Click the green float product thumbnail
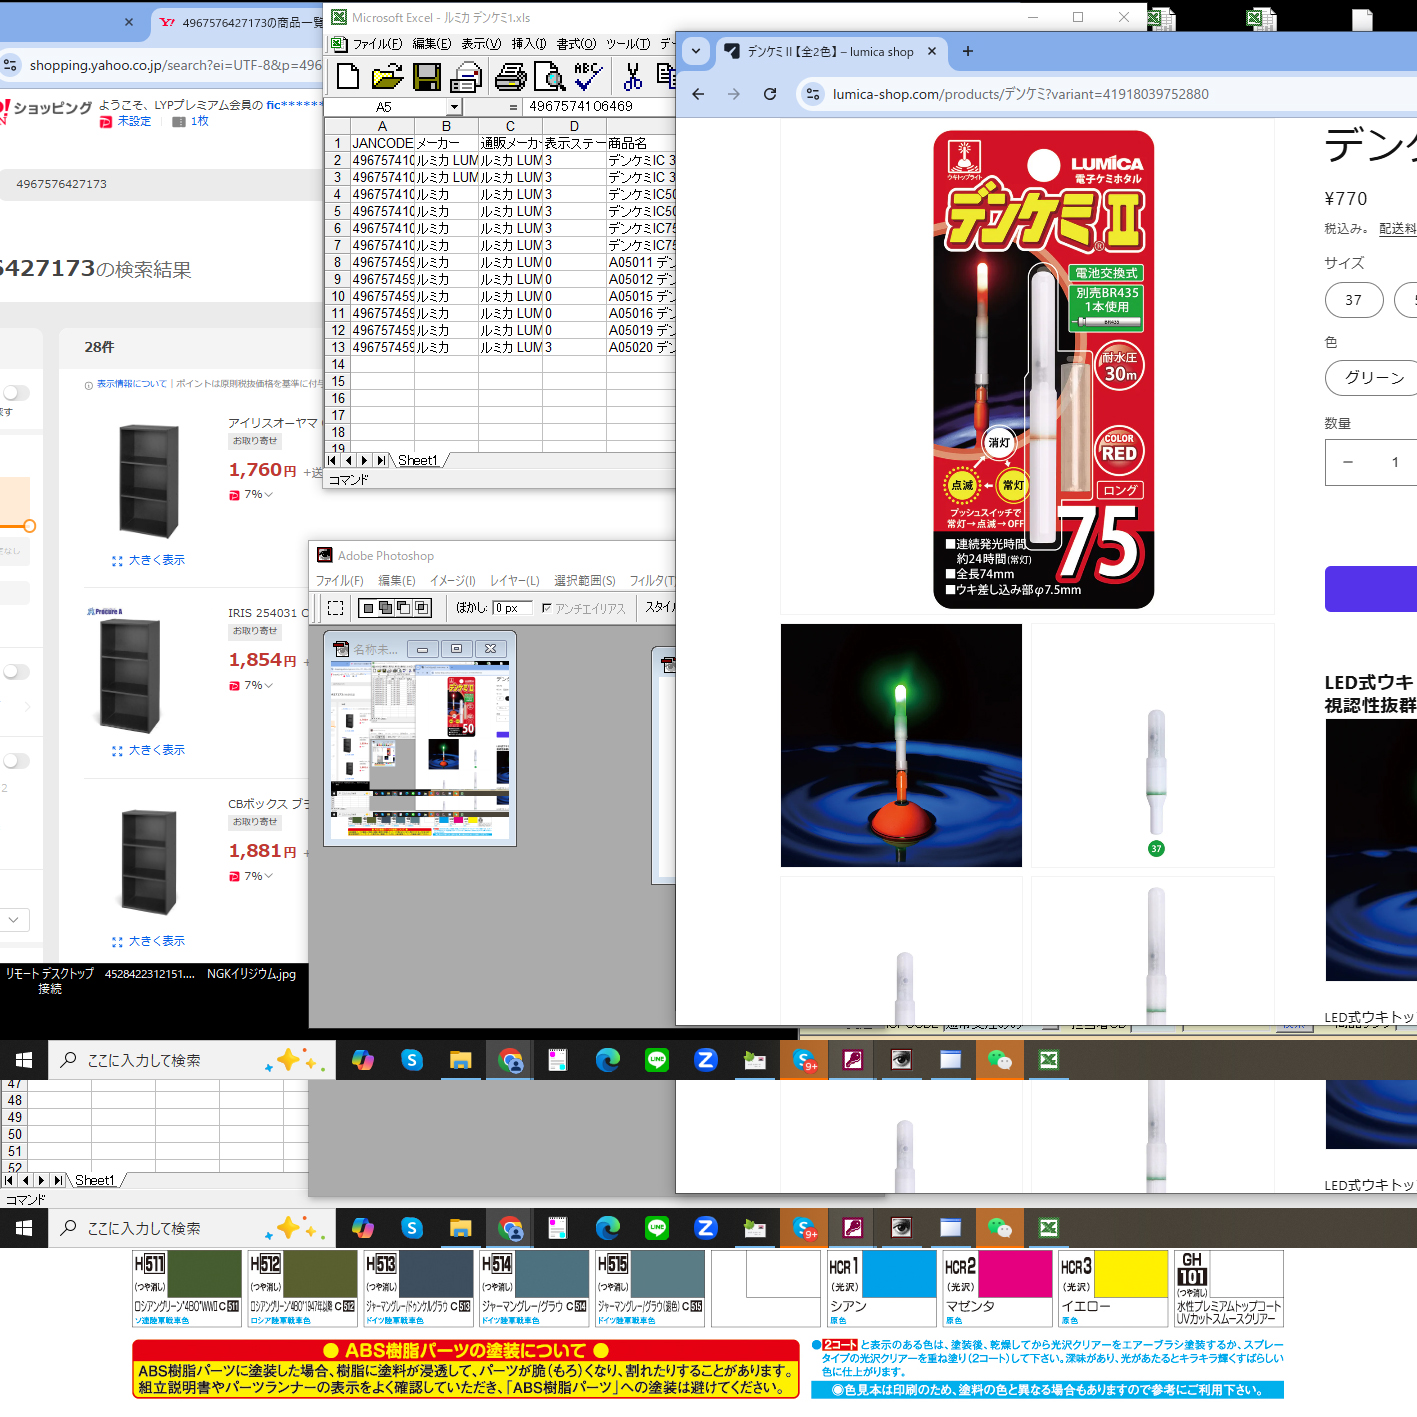The width and height of the screenshot is (1417, 1417). (x=901, y=745)
